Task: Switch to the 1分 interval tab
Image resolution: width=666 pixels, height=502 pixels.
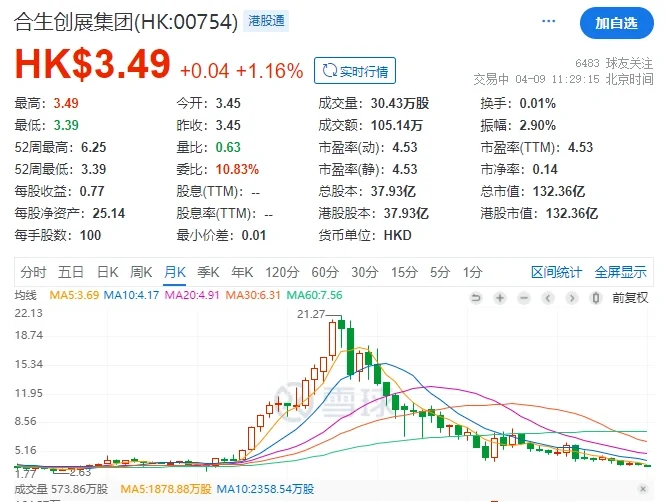Action: click(x=472, y=272)
